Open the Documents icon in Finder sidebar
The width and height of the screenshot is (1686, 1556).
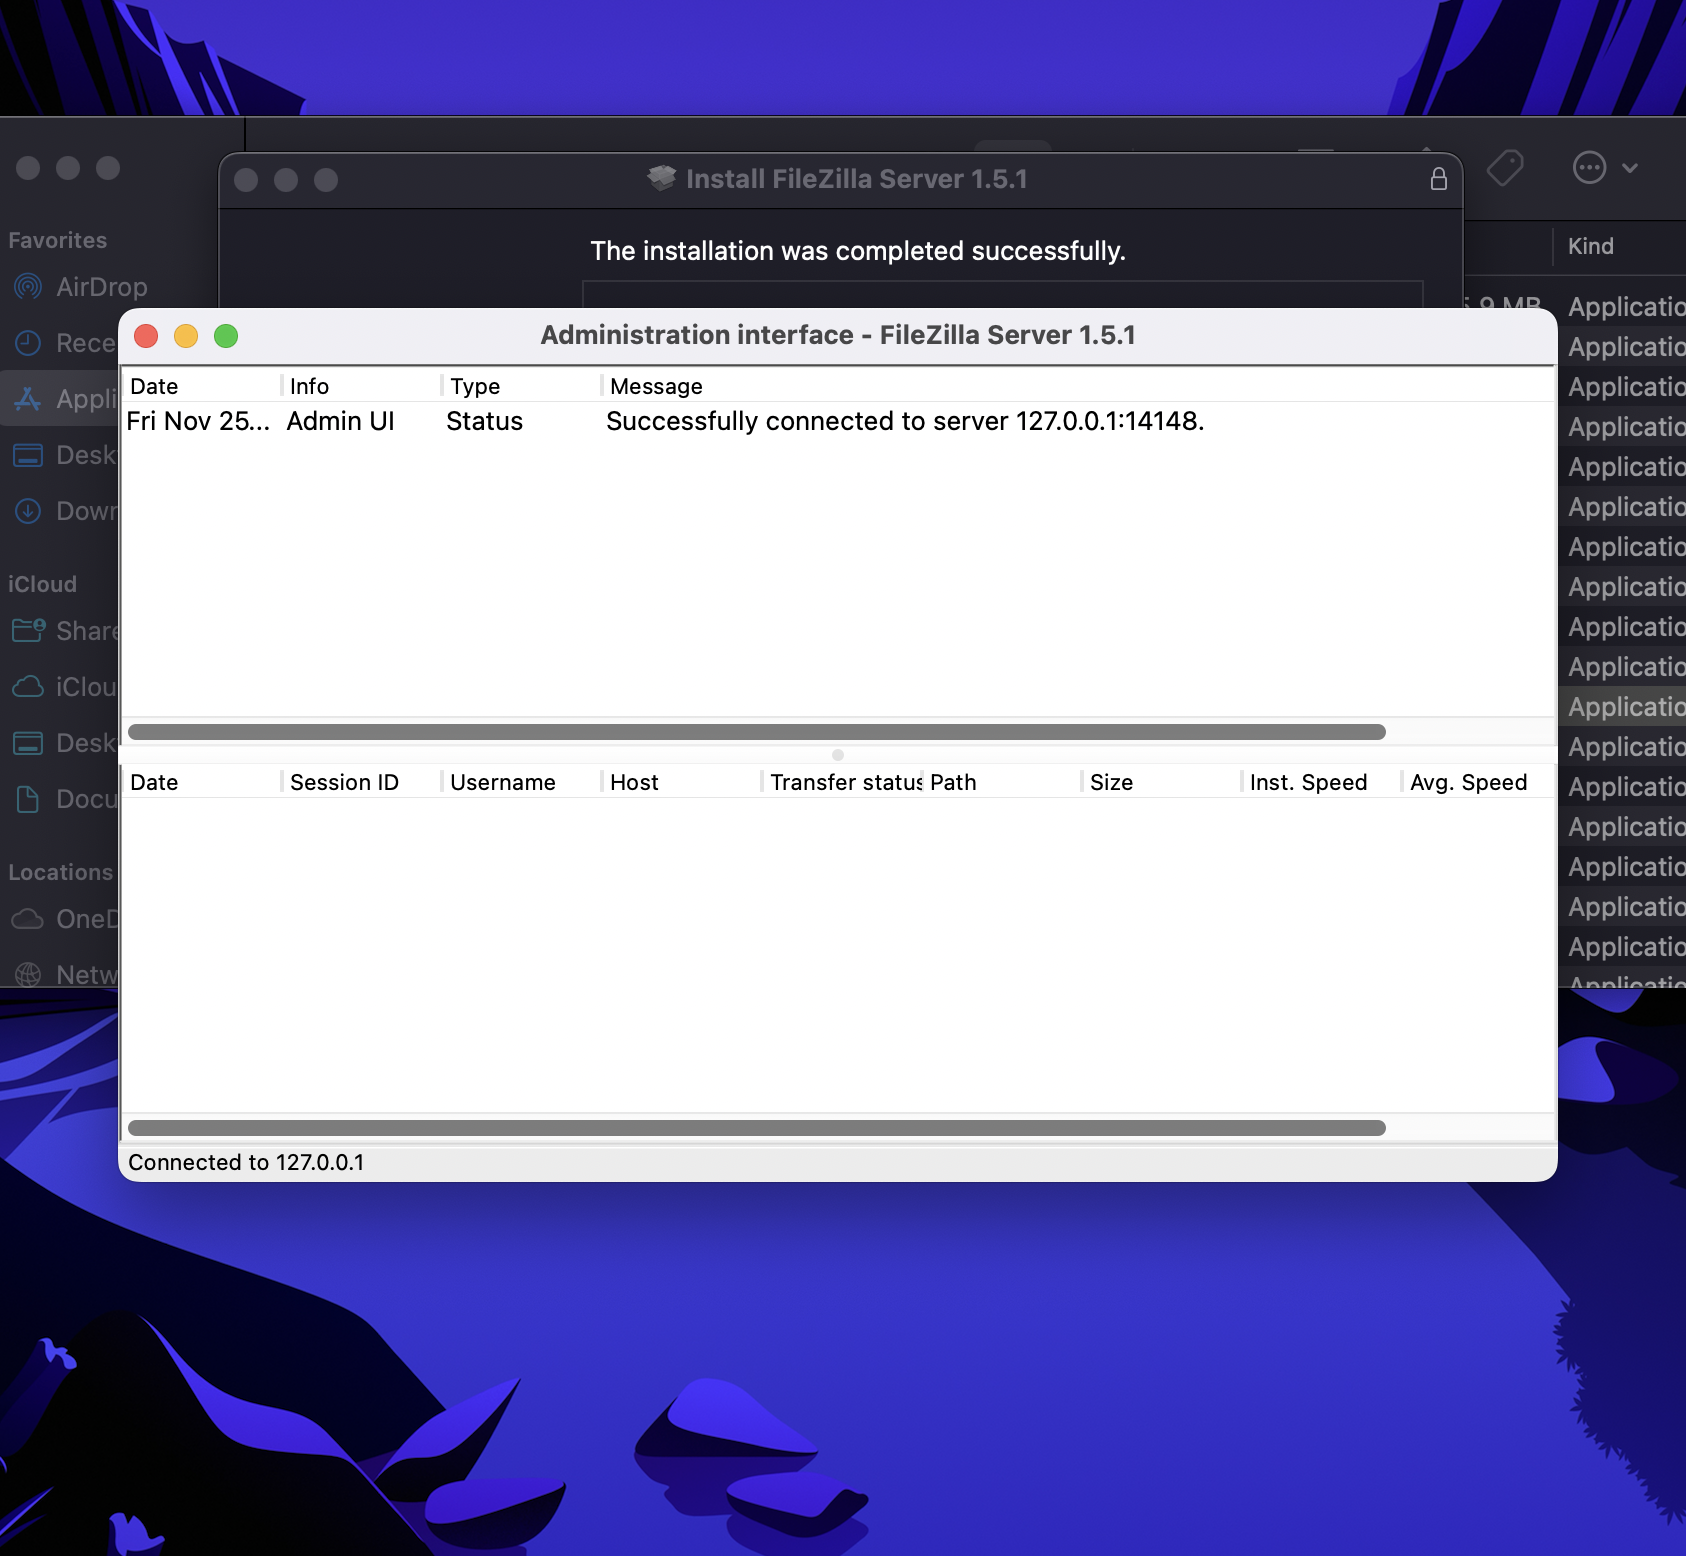28,799
